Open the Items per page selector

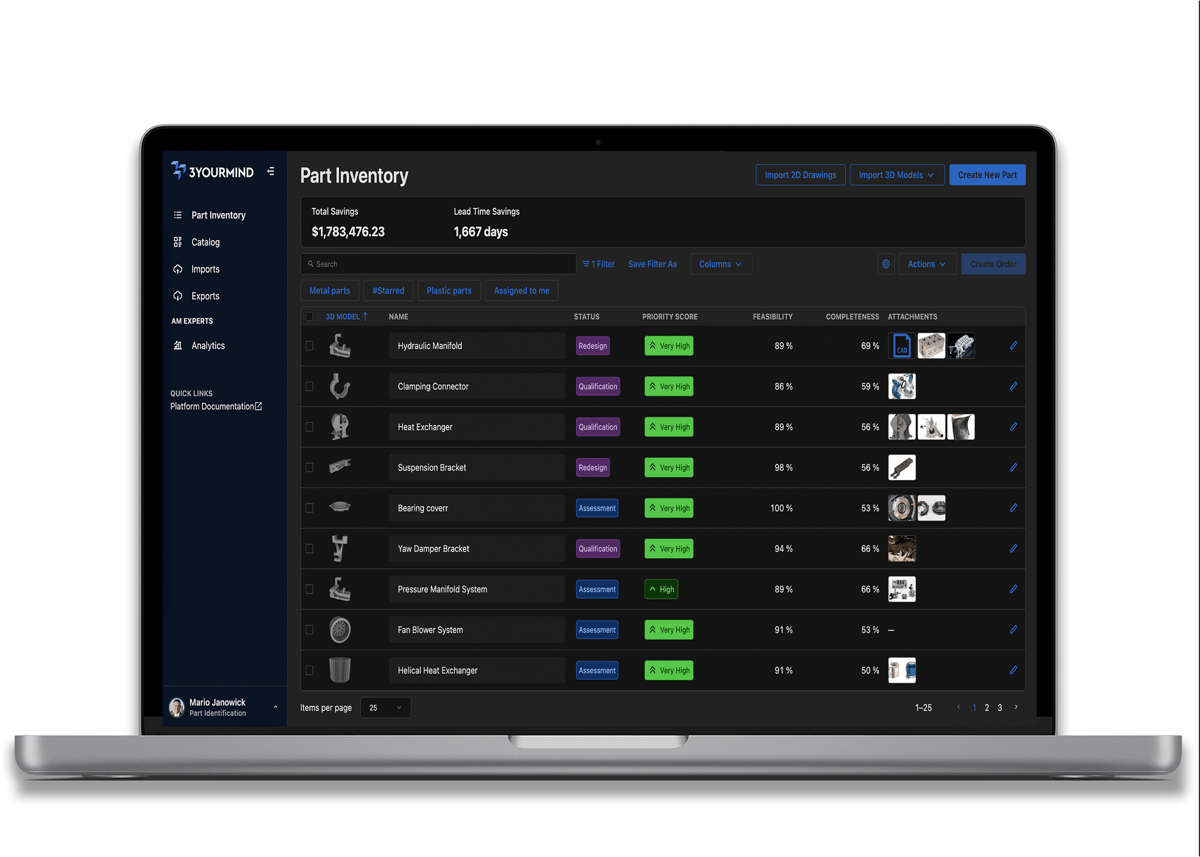tap(385, 707)
